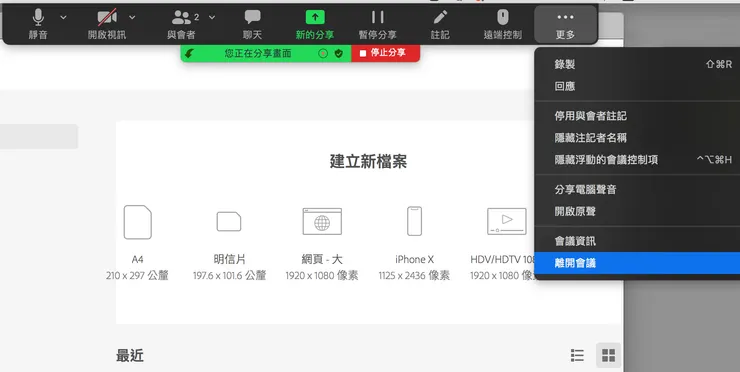Image resolution: width=740 pixels, height=372 pixels.
Task: Click the 197.6 x 101.6 公釐 size text
Action: [229, 276]
